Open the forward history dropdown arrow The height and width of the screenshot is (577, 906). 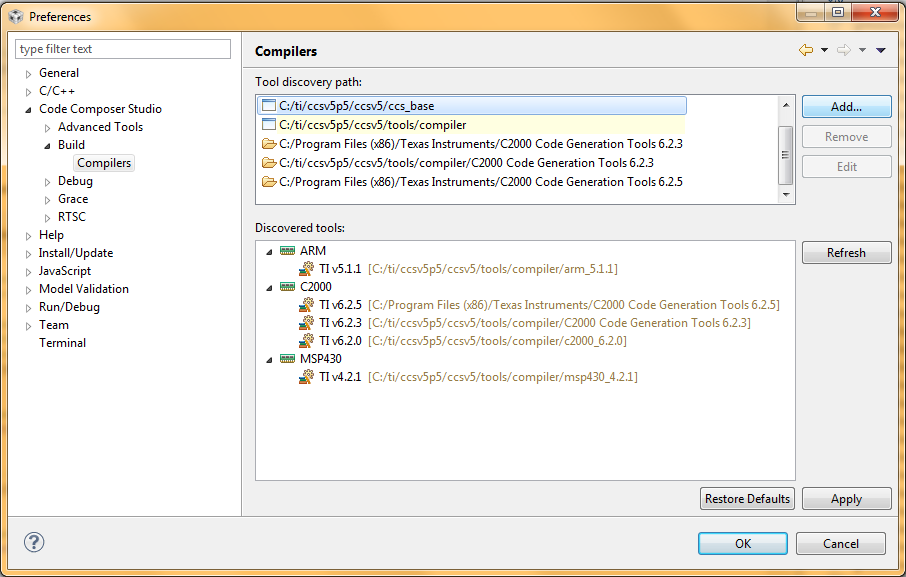coord(862,50)
